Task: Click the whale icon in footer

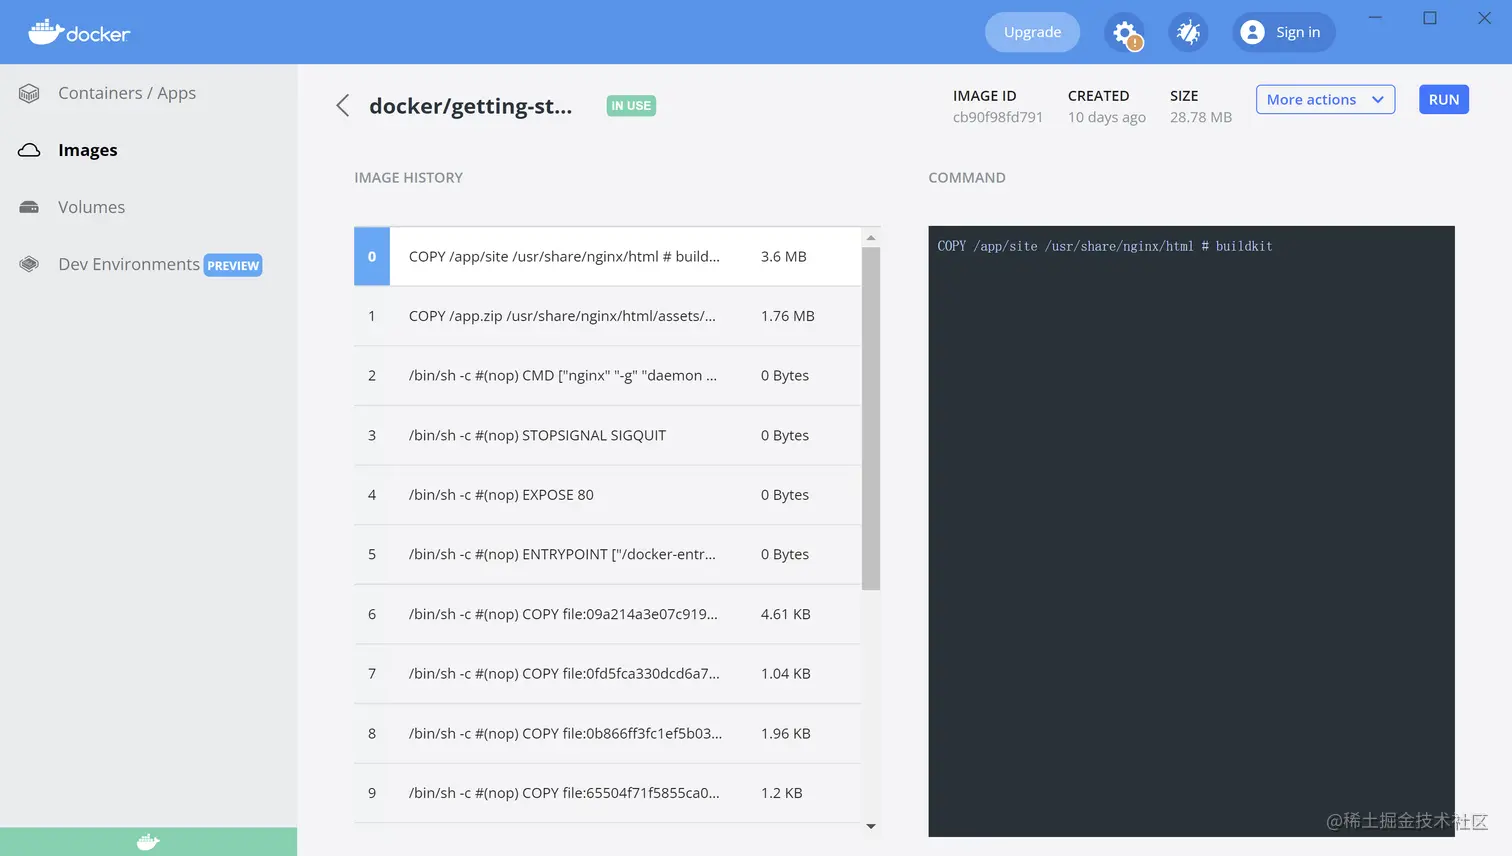Action: tap(148, 842)
